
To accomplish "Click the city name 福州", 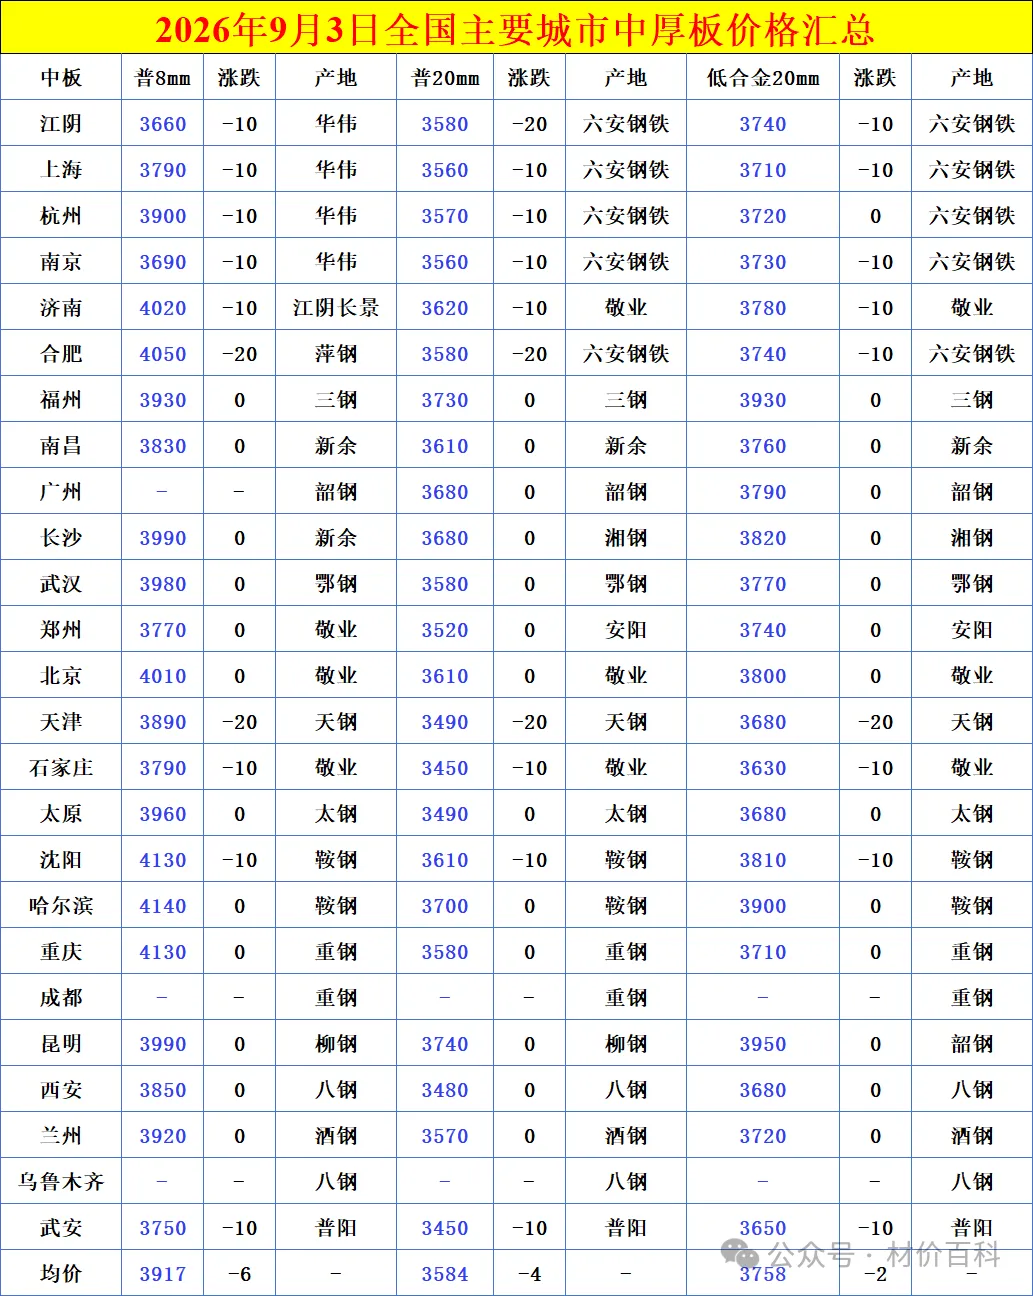I will (x=61, y=400).
